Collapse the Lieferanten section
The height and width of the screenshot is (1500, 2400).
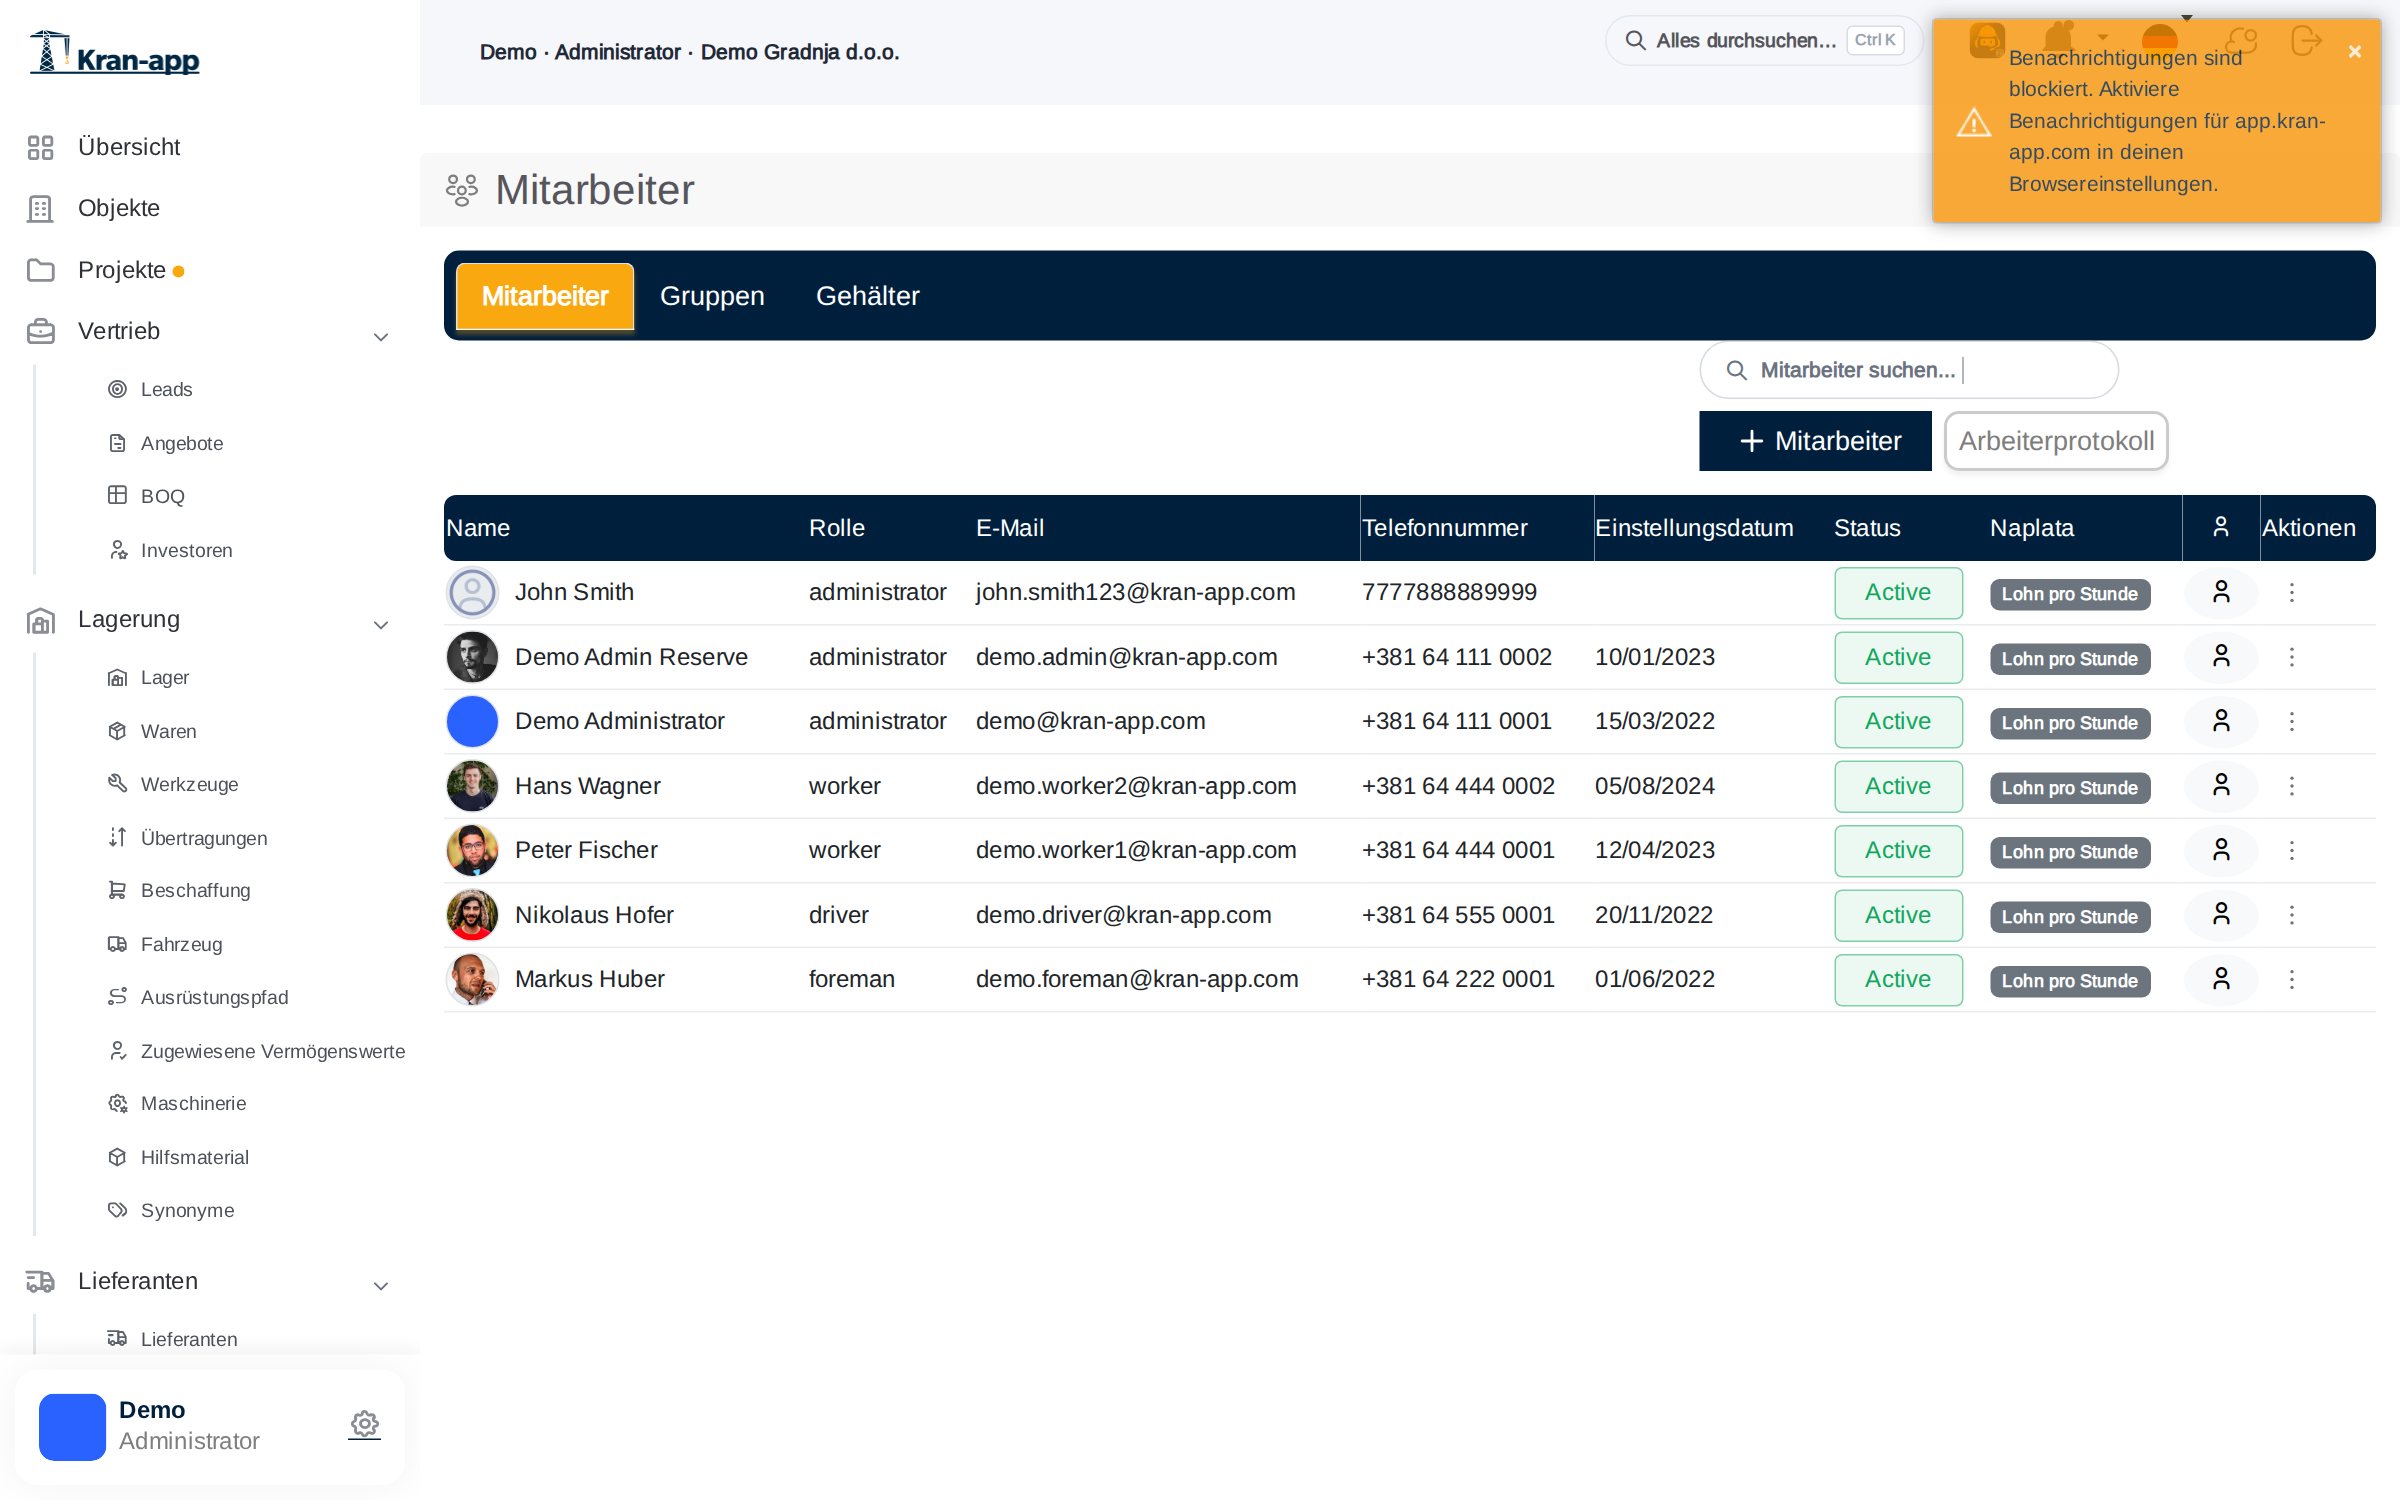381,1286
